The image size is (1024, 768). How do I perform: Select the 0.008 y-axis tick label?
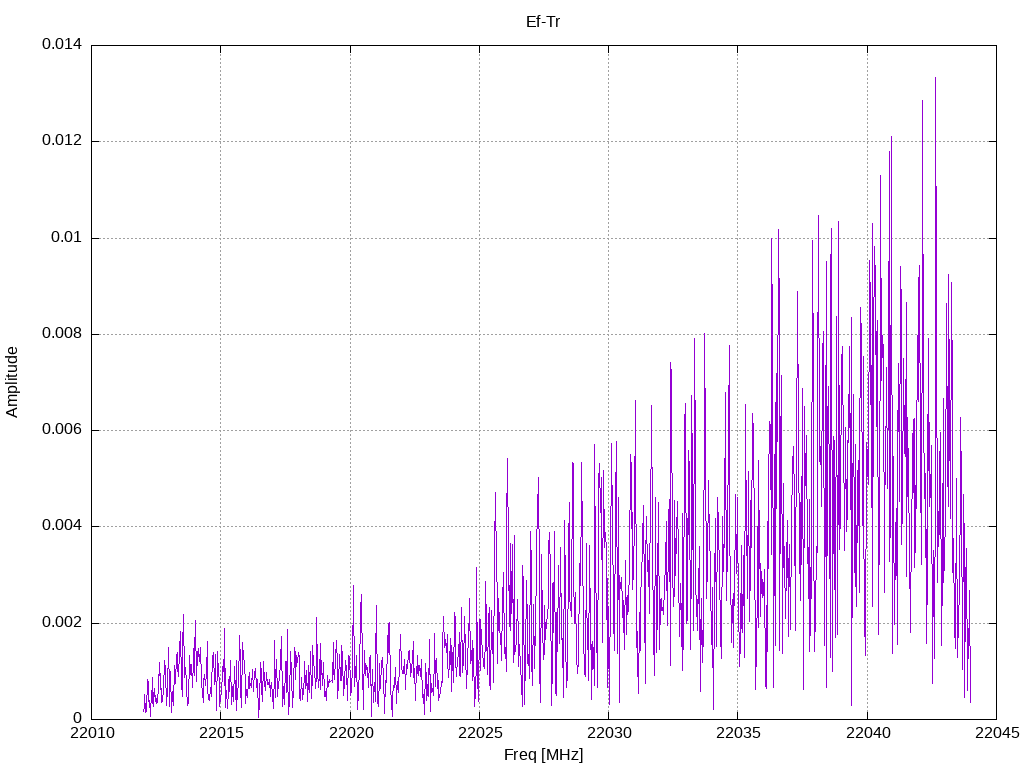61,334
